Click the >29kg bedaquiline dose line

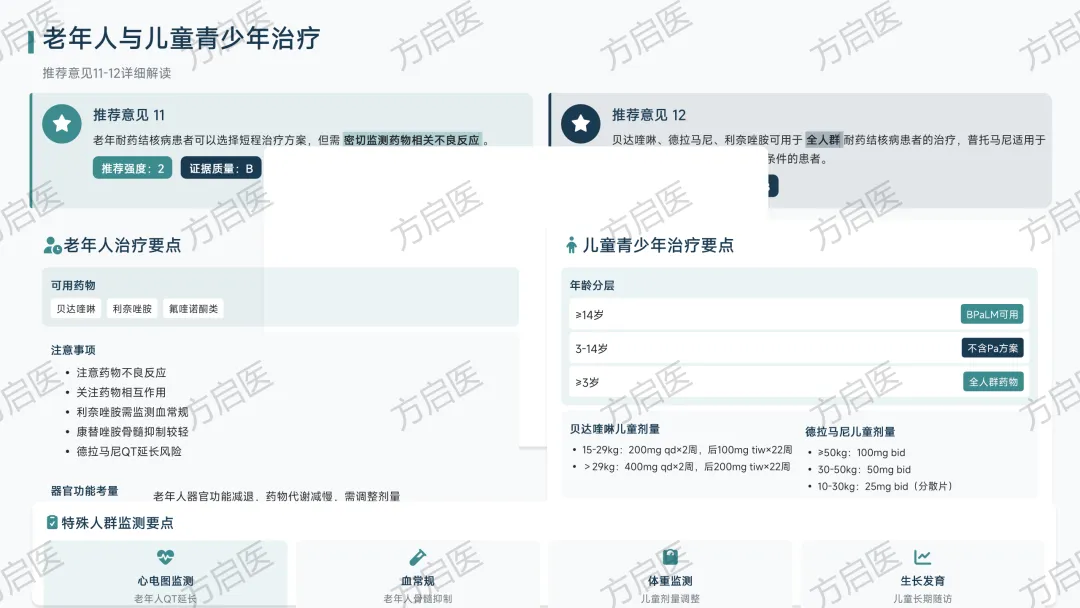coord(687,467)
